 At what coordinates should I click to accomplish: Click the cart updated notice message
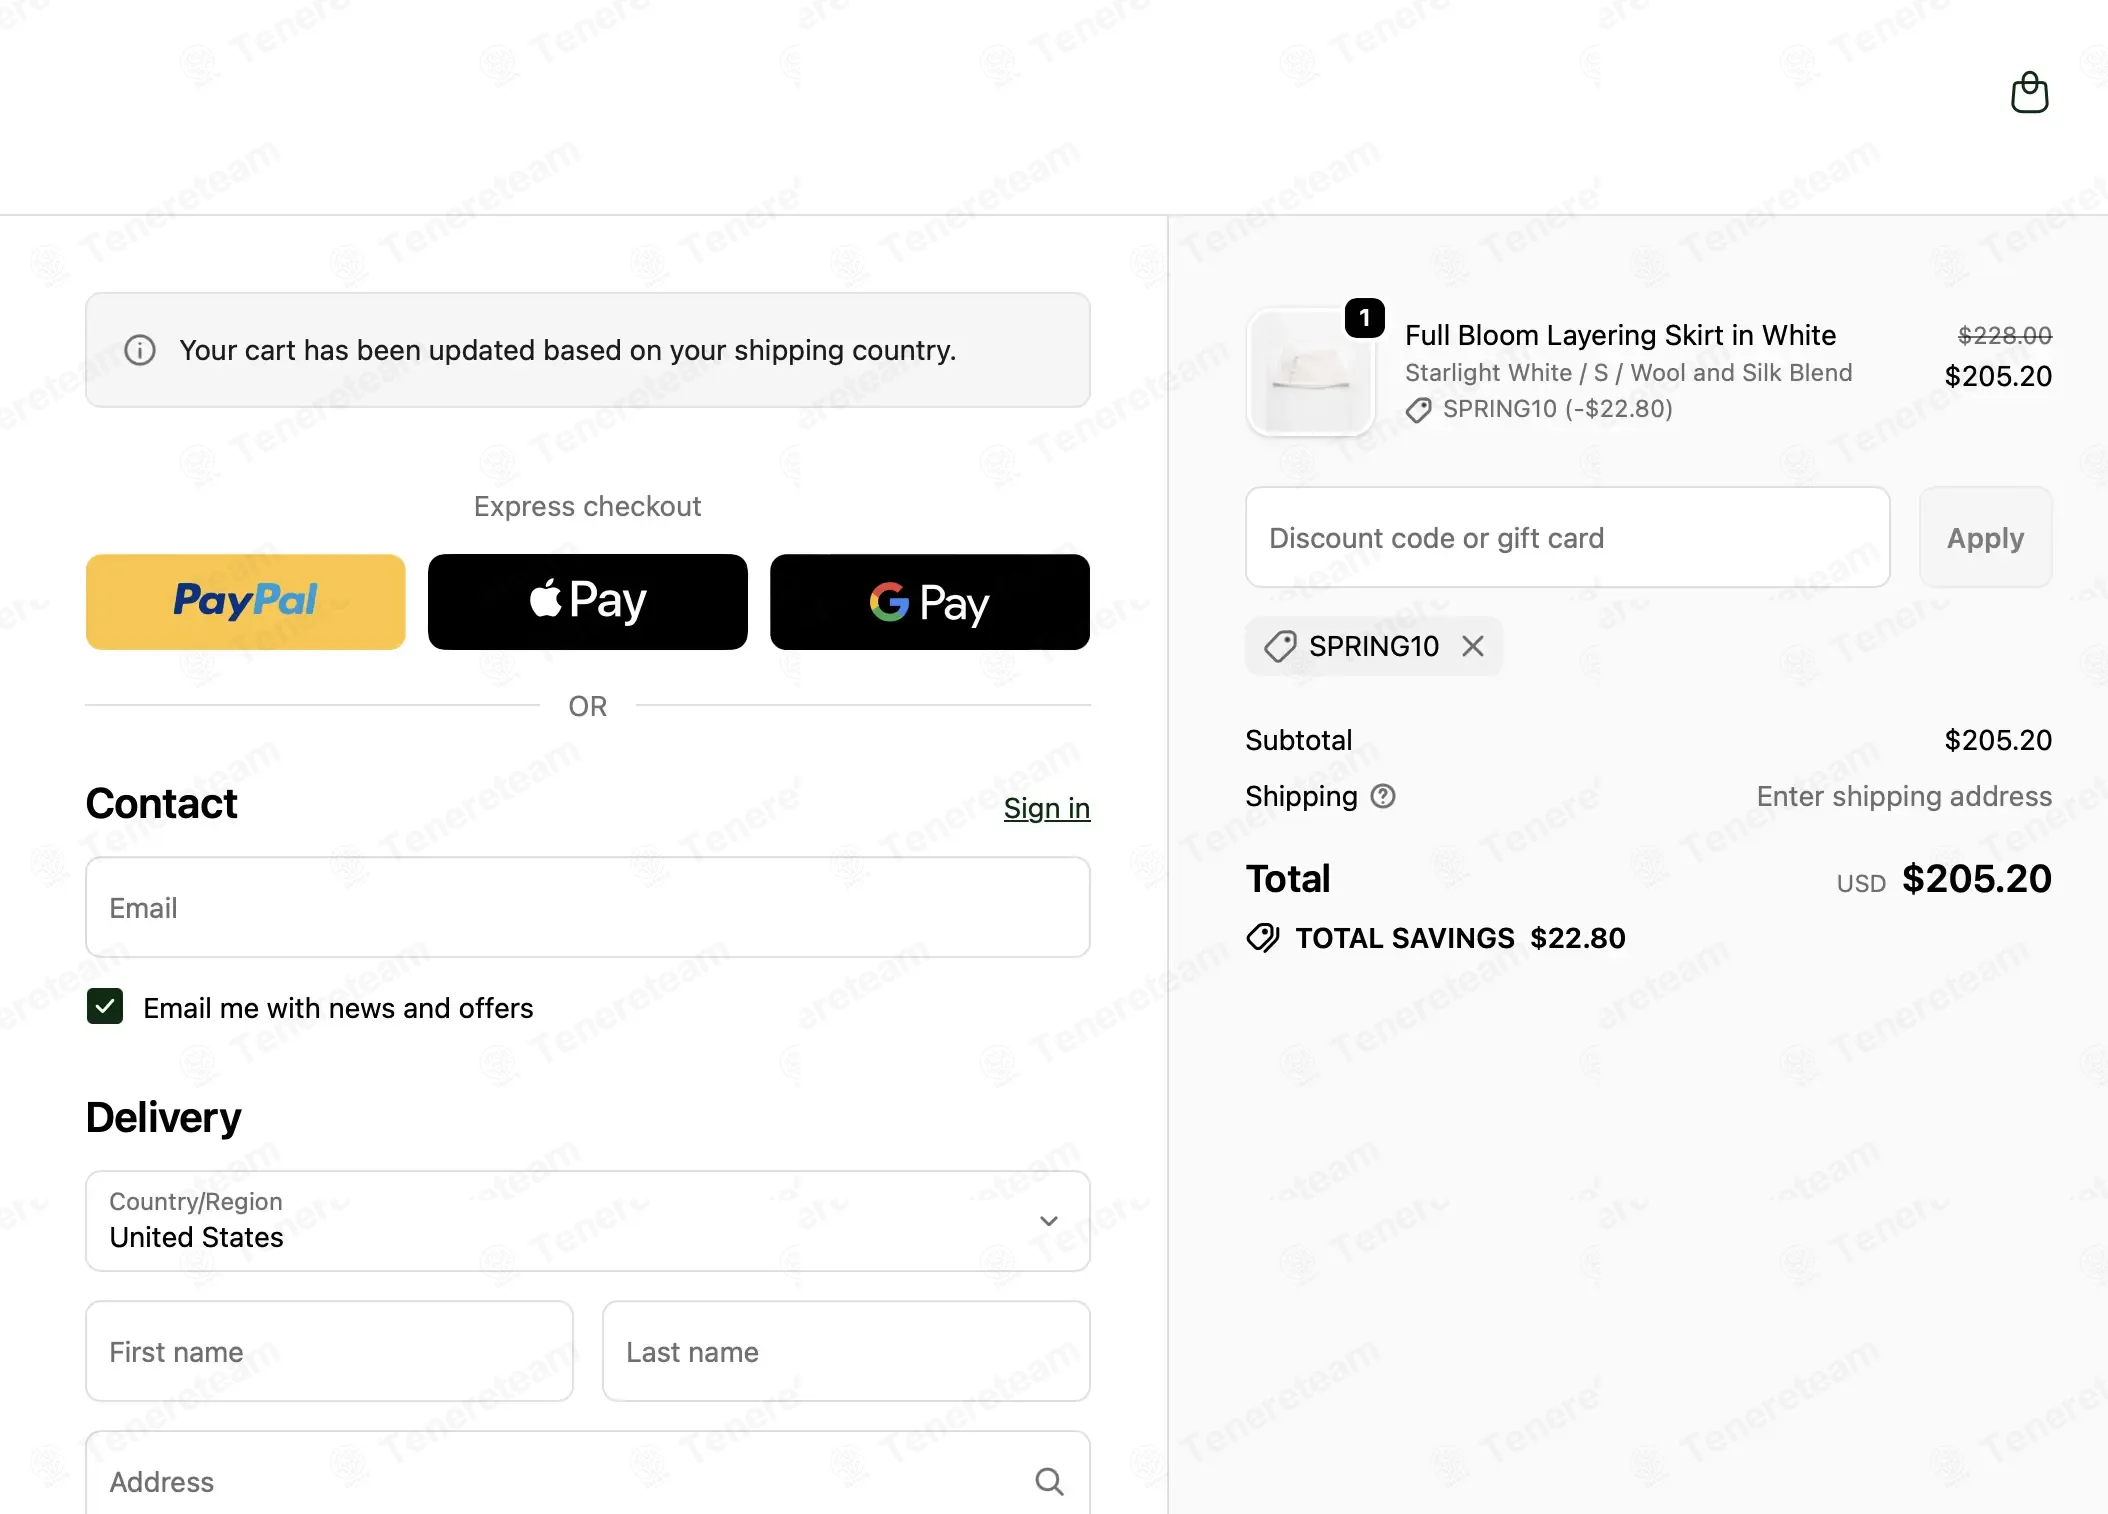(568, 350)
